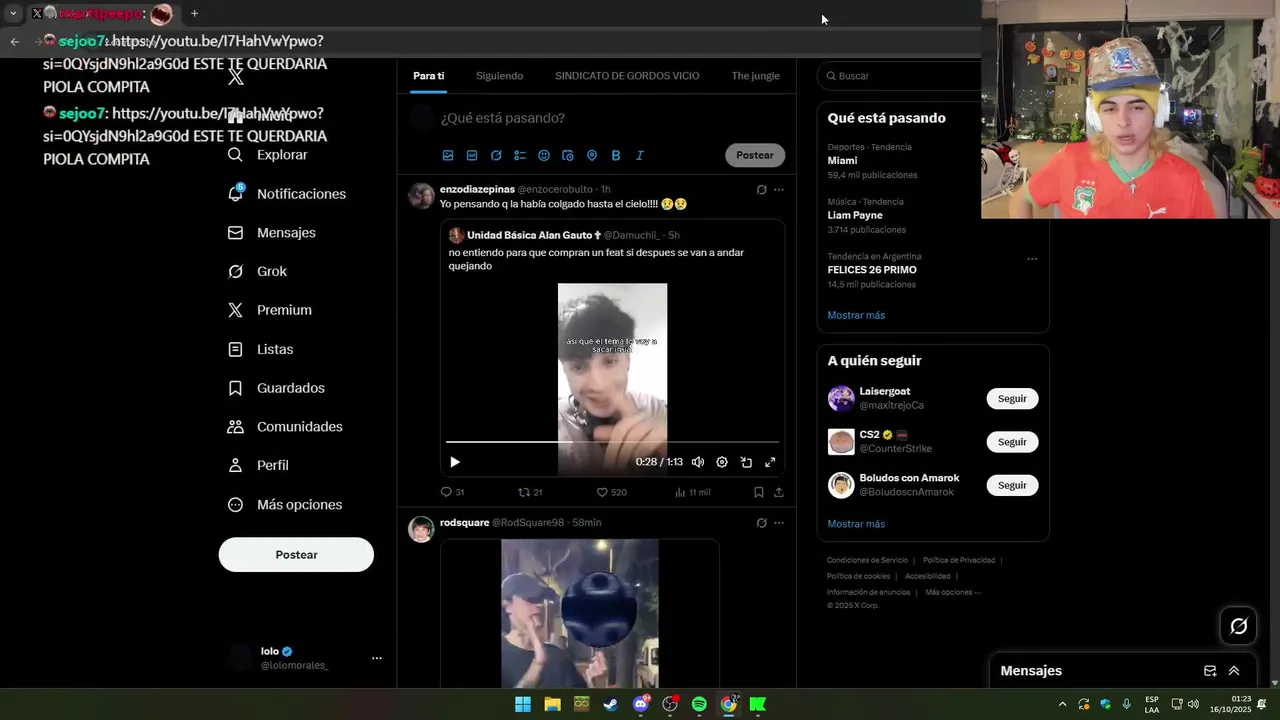
Task: Share the enzodiazepinas post
Action: pos(779,492)
